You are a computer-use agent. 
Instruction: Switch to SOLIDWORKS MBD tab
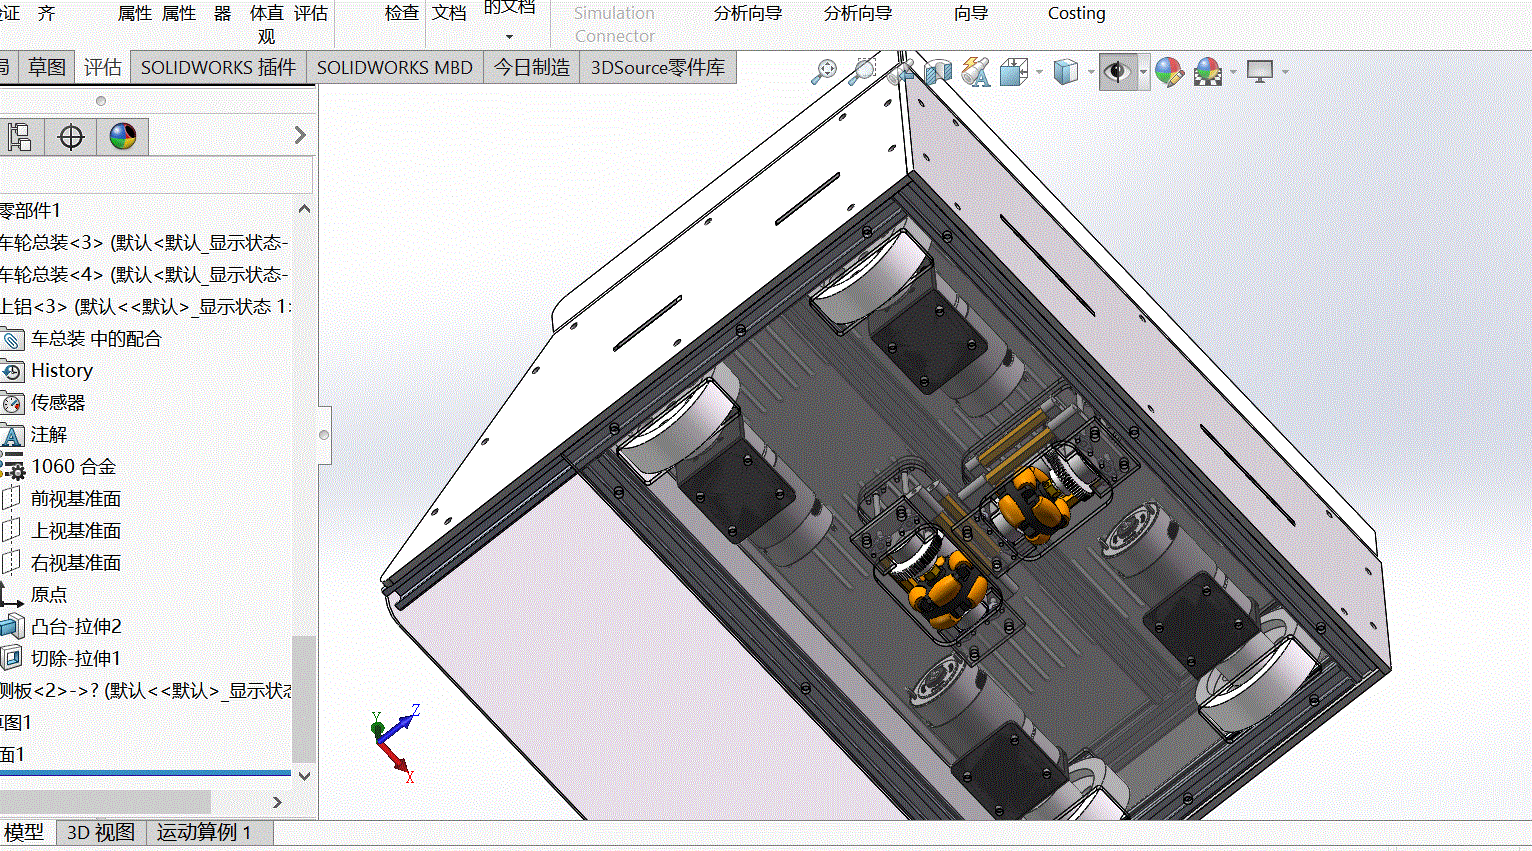(x=395, y=67)
